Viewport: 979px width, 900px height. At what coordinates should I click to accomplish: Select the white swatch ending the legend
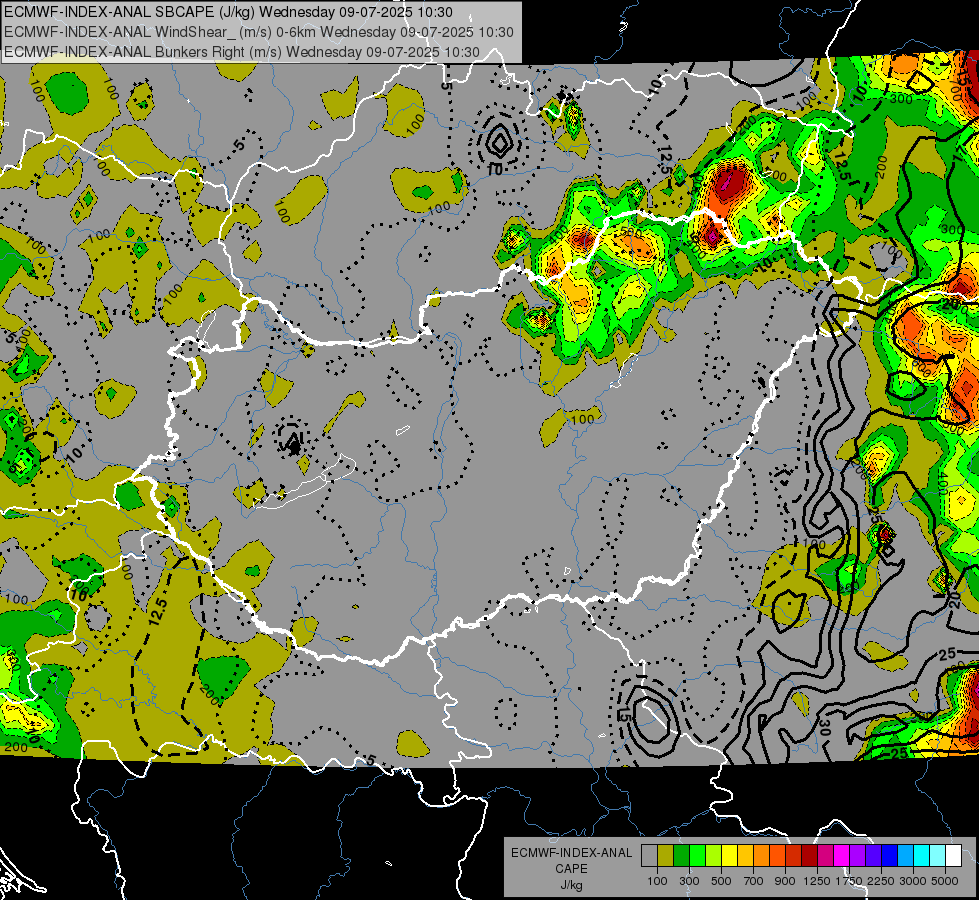[x=953, y=856]
